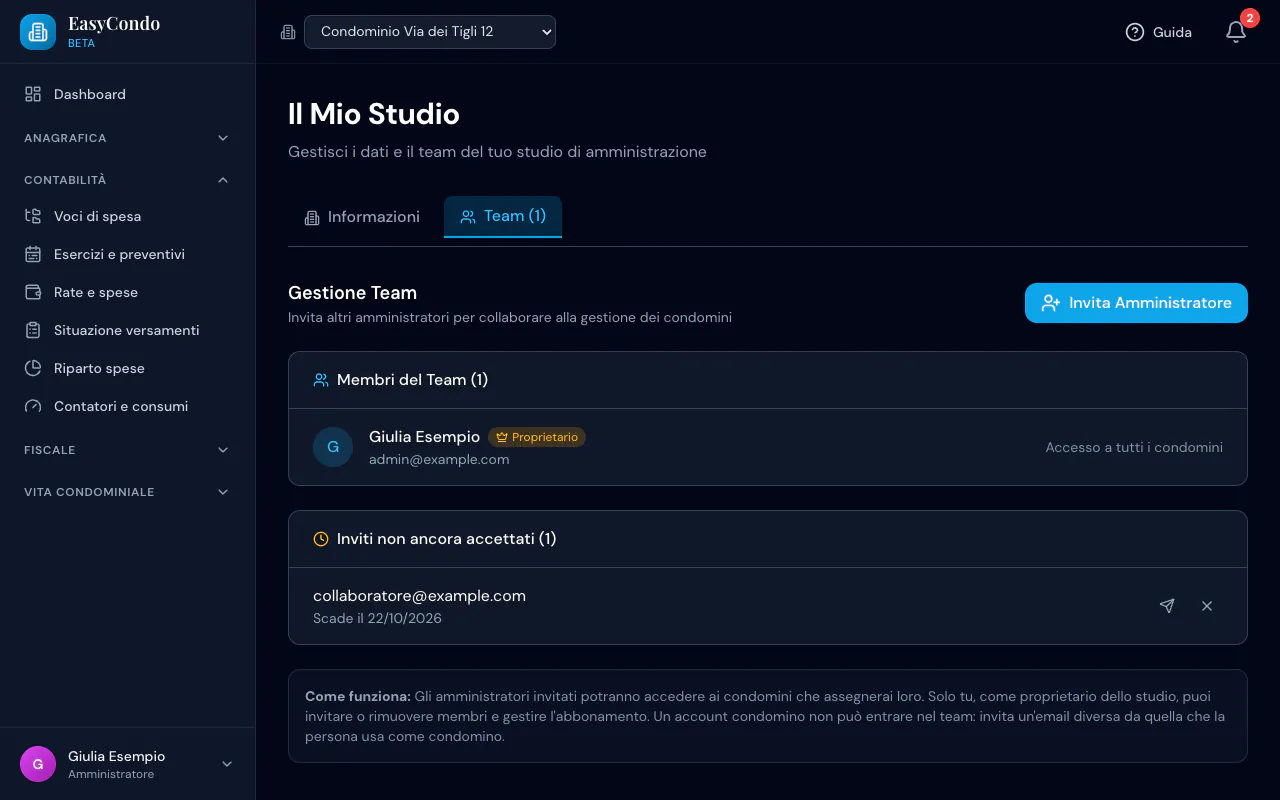
Task: Expand the Anagrafica section
Action: click(x=128, y=138)
